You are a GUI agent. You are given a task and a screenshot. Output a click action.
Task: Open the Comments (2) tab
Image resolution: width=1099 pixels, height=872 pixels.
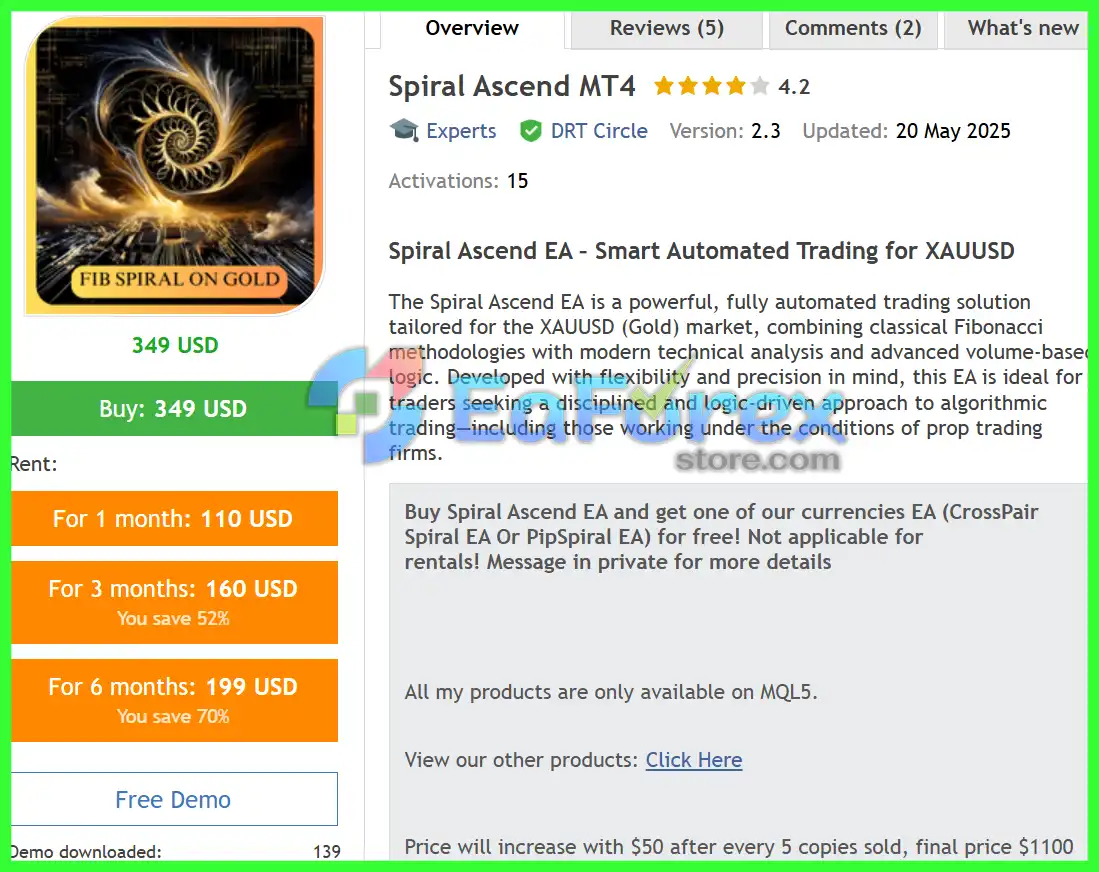coord(853,28)
